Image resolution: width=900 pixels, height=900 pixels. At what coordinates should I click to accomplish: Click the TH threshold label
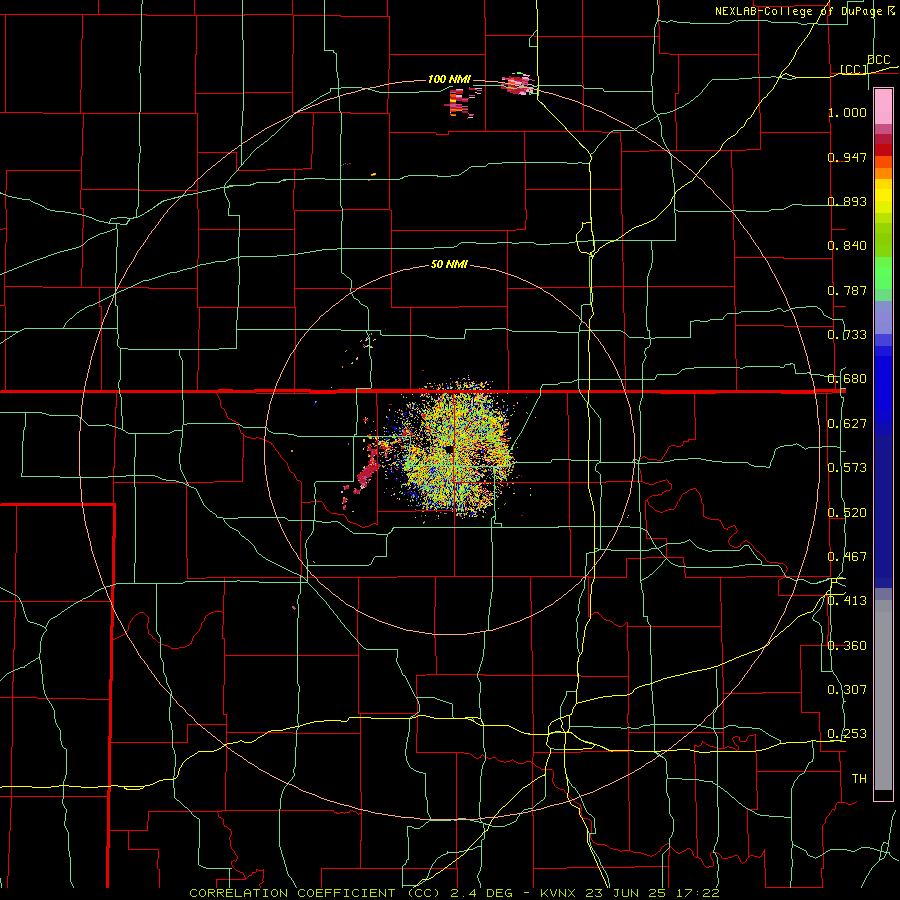859,779
